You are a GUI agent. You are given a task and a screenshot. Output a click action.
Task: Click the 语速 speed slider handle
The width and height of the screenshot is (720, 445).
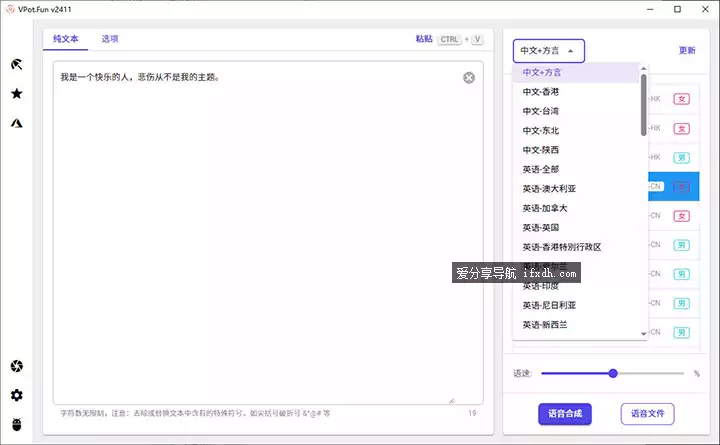tap(613, 373)
